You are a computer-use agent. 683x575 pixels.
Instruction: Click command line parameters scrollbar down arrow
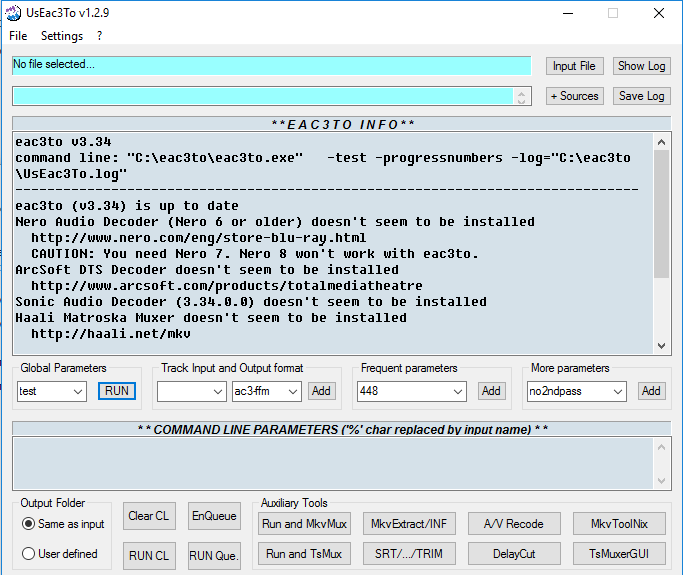(x=661, y=481)
